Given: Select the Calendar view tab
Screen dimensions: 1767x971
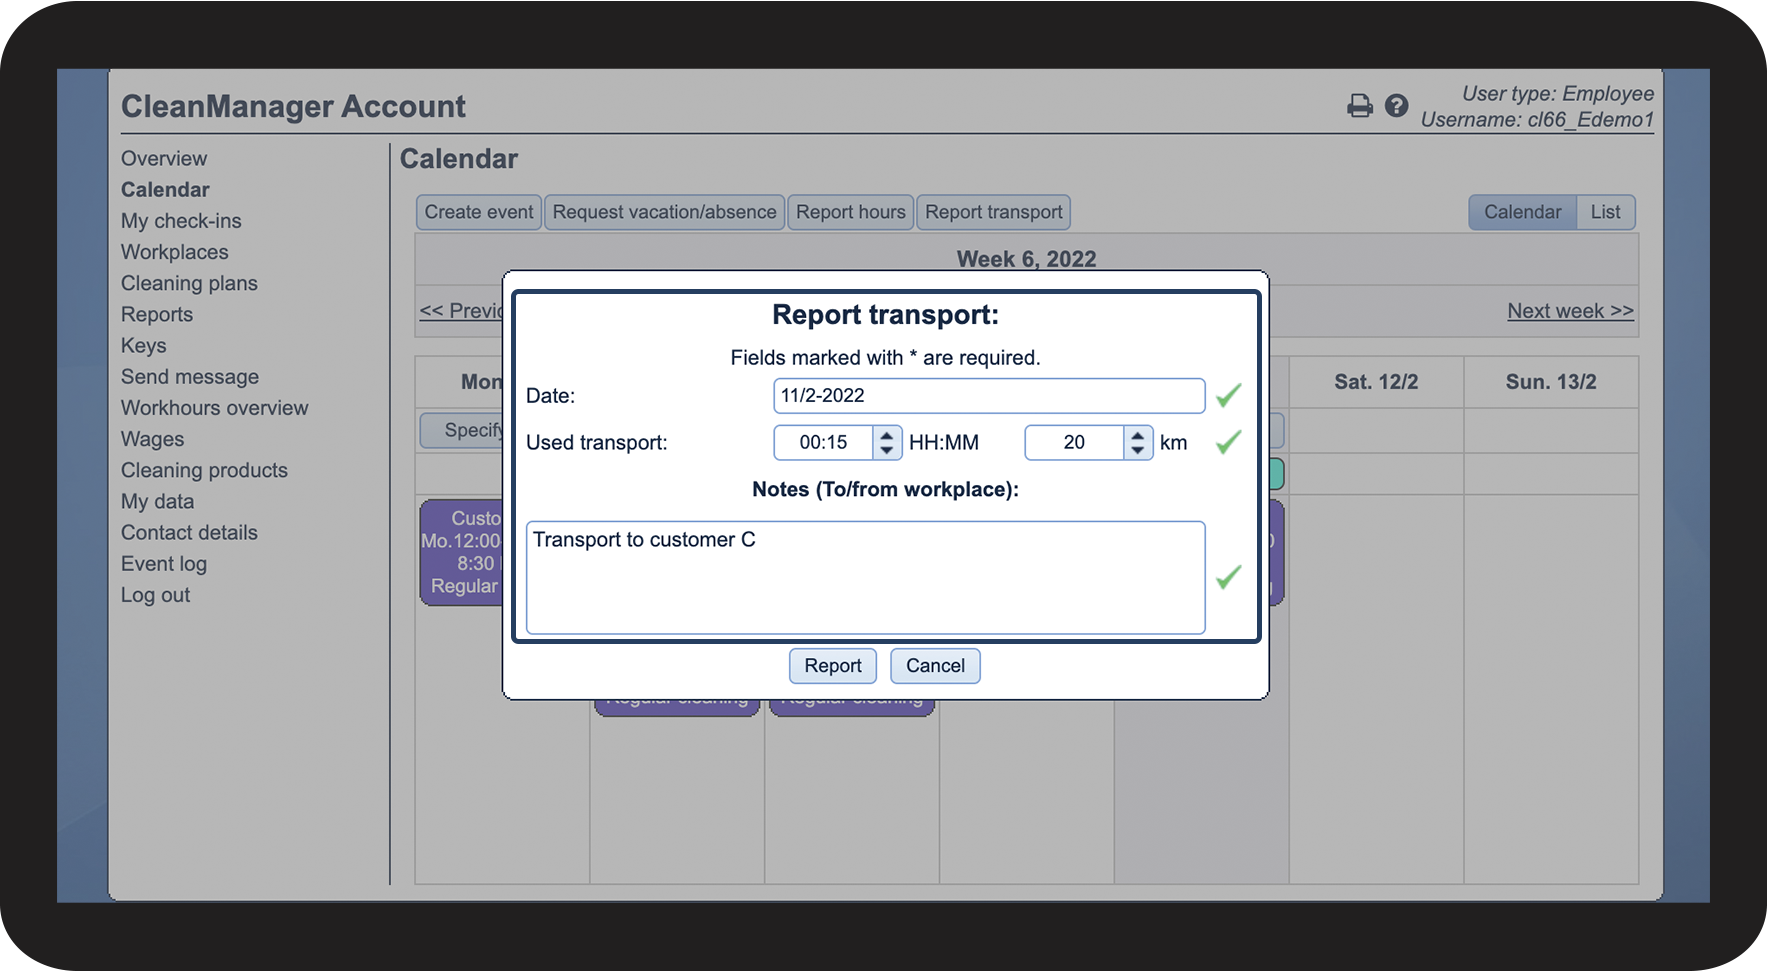Looking at the screenshot, I should click(x=1522, y=212).
